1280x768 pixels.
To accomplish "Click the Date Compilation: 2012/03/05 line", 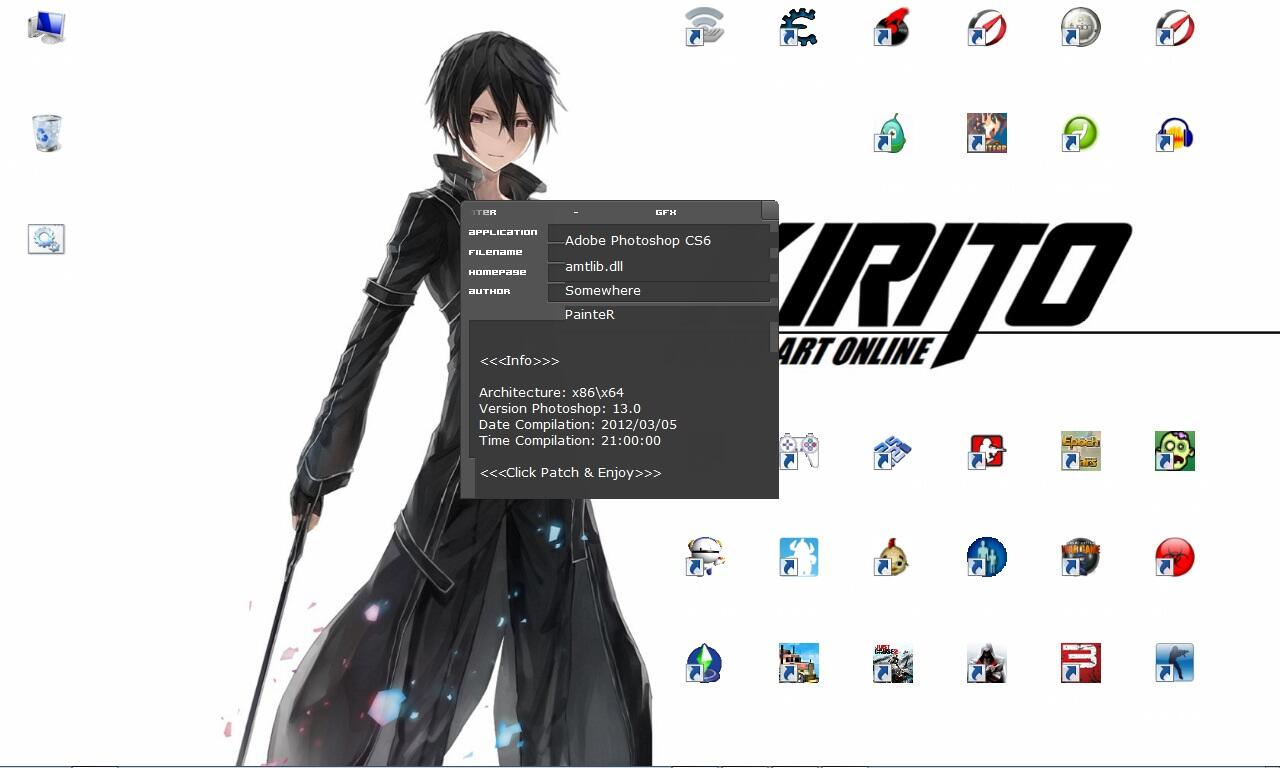I will [578, 424].
